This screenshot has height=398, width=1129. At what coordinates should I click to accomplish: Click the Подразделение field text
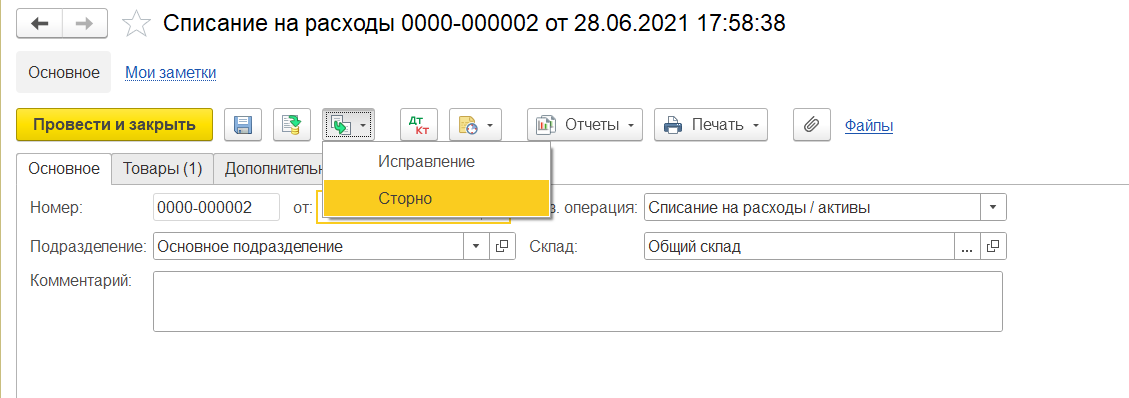pos(309,246)
